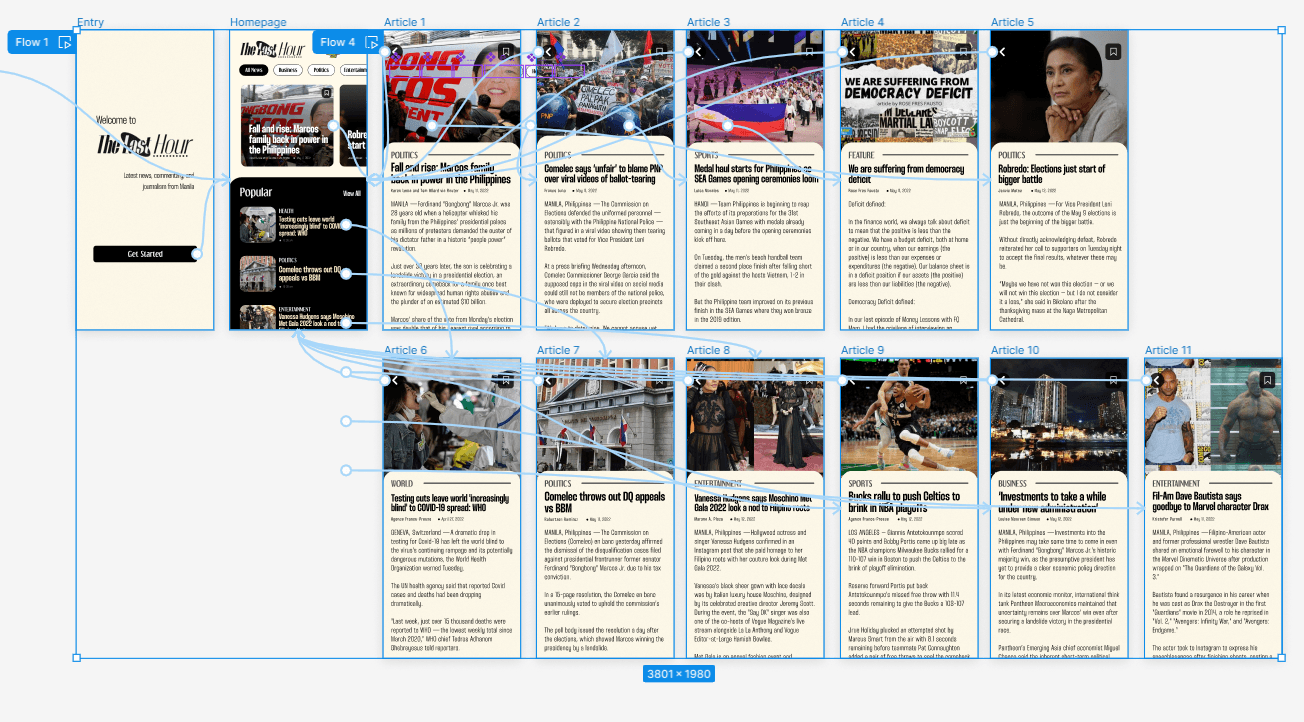Click the Bucks rally headline in Article 9
This screenshot has height=722, width=1304.
pyautogui.click(x=904, y=502)
